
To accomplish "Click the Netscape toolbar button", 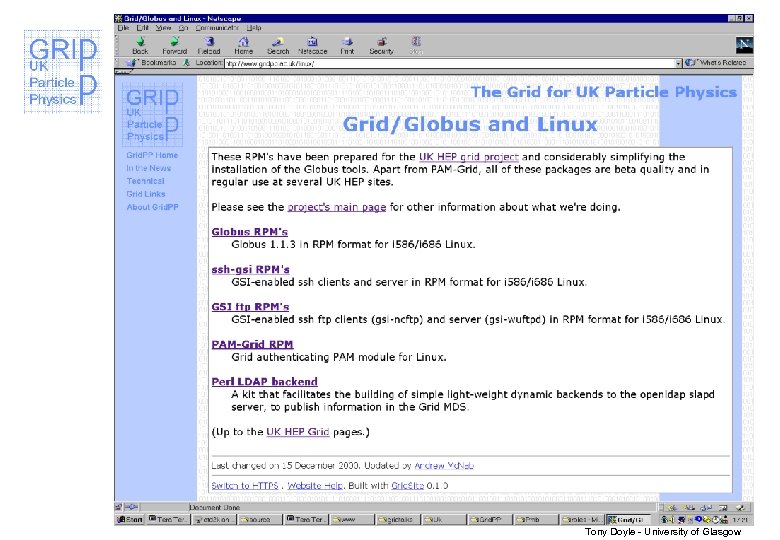I will [x=312, y=45].
